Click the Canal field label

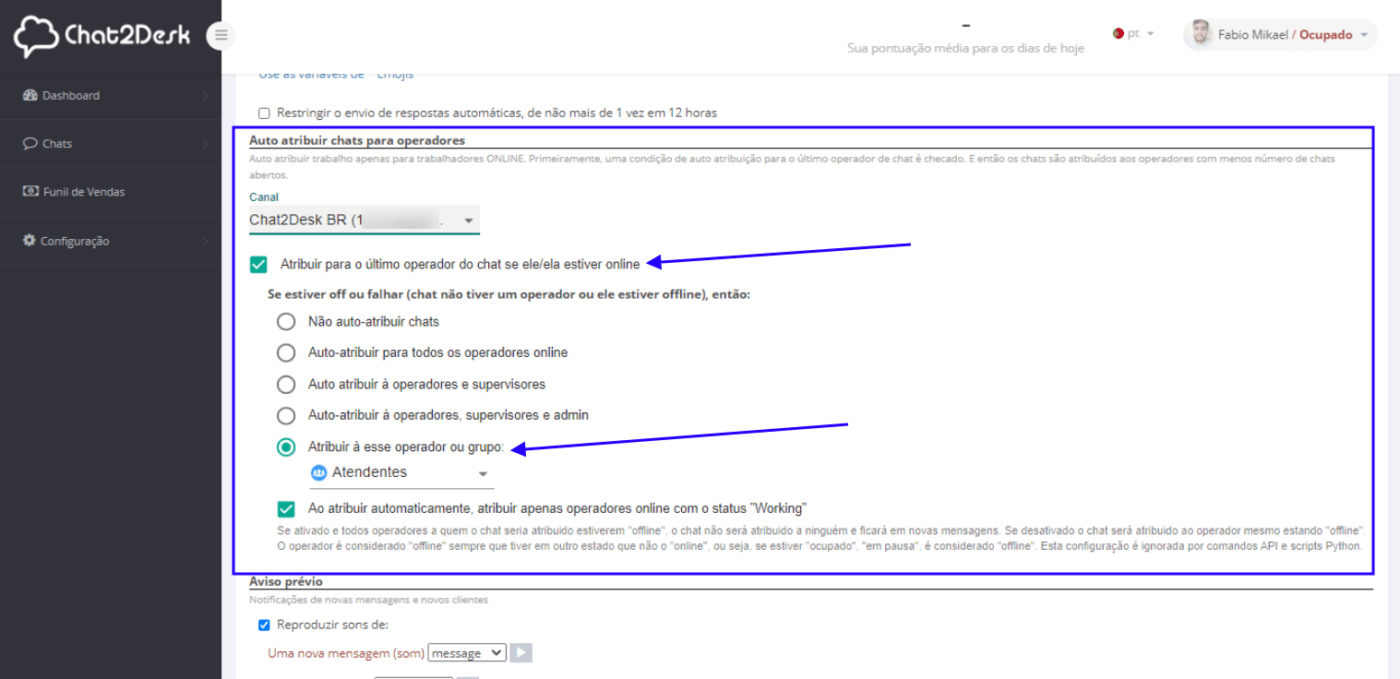pos(264,197)
